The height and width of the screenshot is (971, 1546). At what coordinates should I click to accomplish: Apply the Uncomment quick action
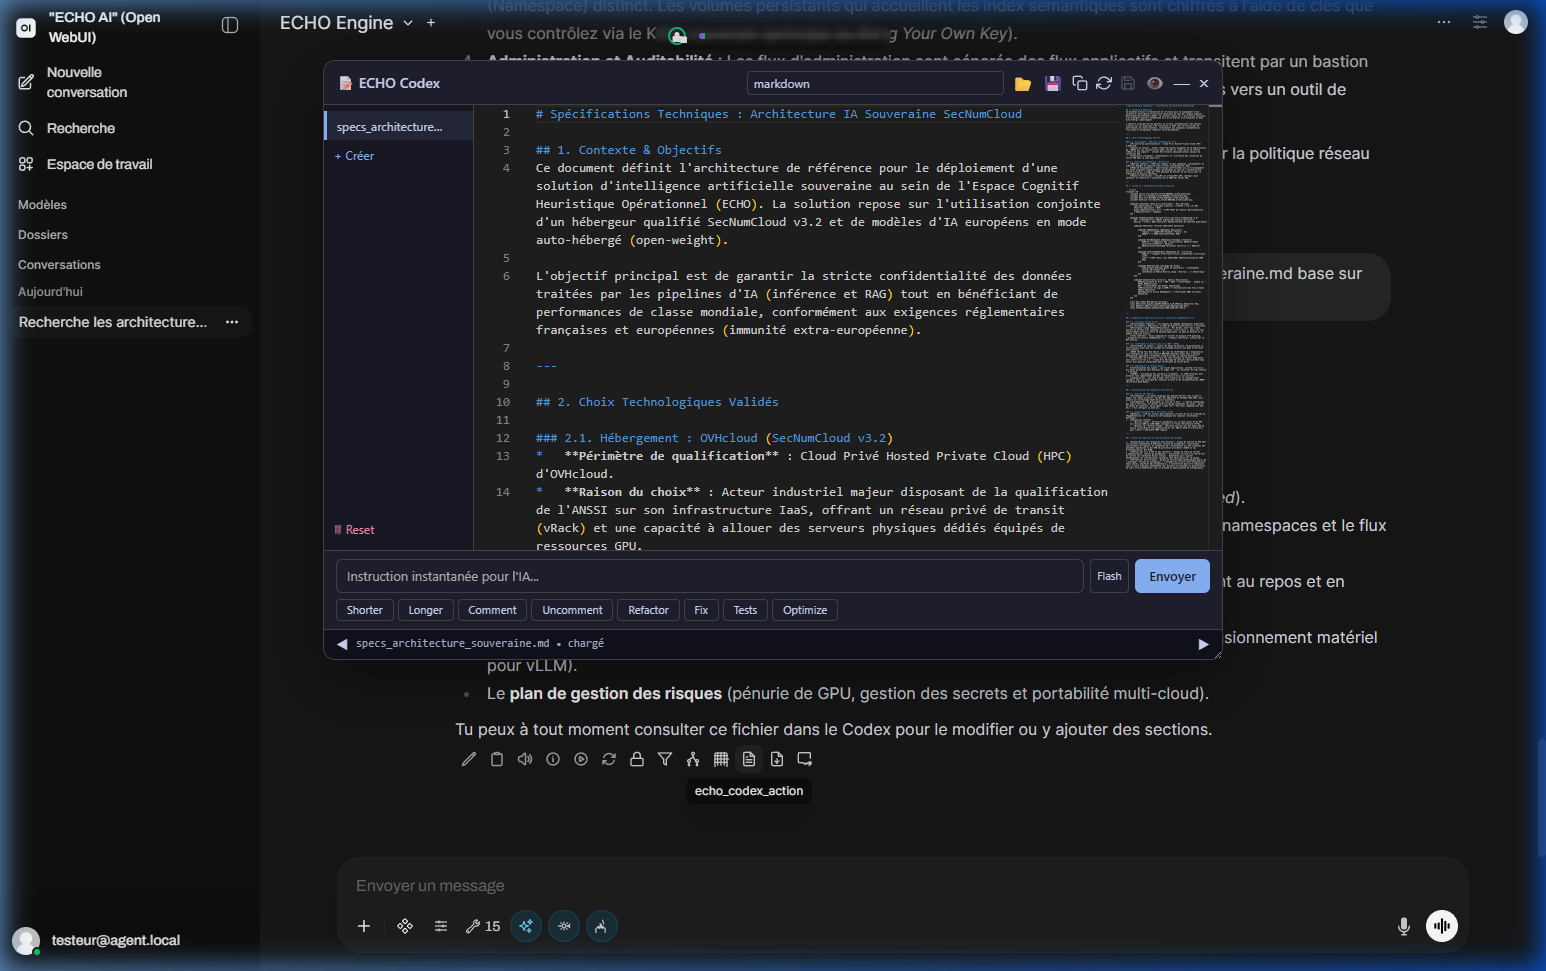point(573,610)
